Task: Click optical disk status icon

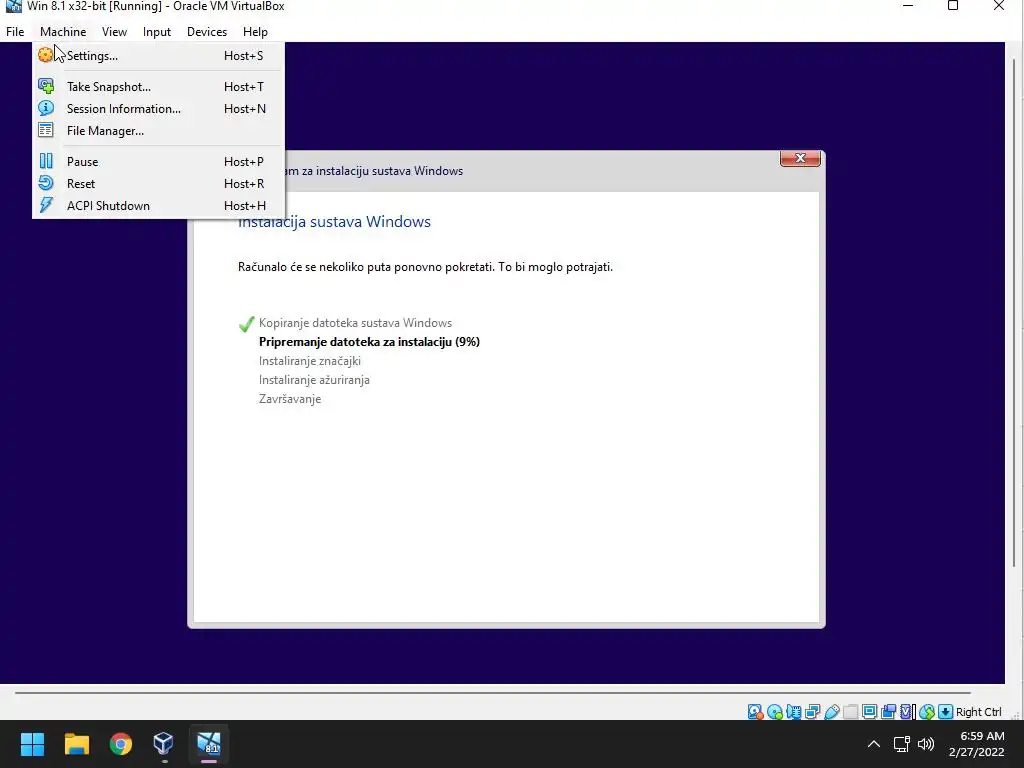Action: pyautogui.click(x=775, y=712)
